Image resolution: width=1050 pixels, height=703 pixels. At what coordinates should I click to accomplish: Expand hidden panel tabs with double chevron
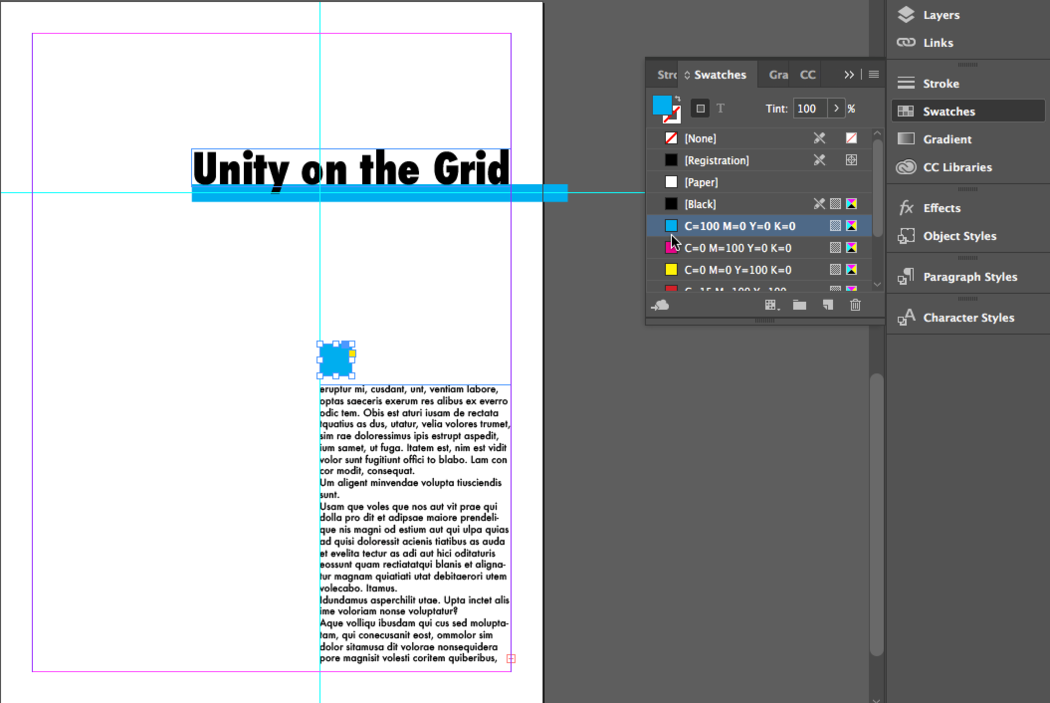(849, 75)
